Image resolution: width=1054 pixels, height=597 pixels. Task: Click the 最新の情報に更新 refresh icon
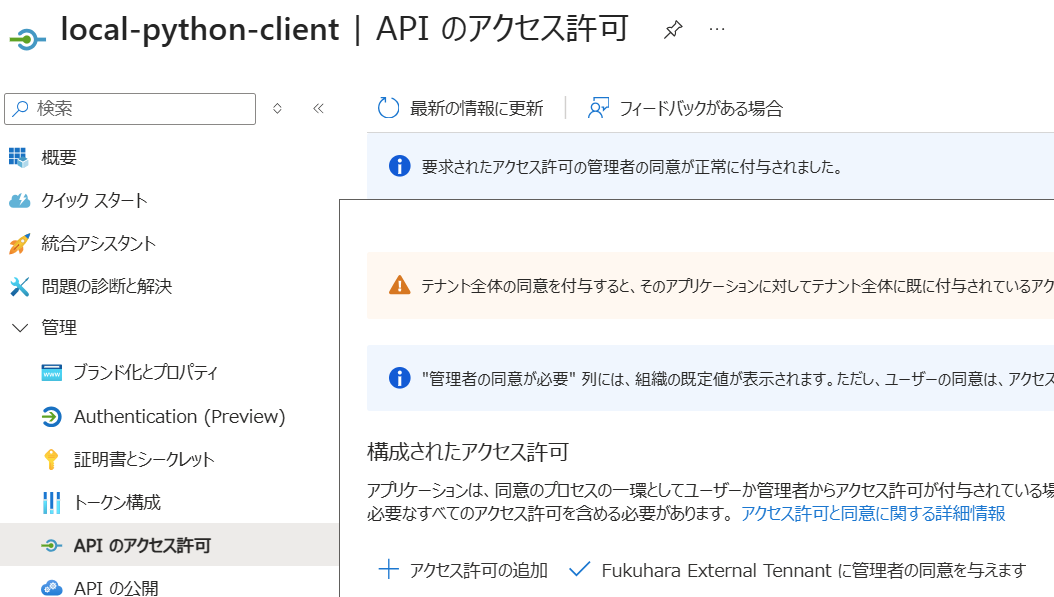pyautogui.click(x=388, y=108)
